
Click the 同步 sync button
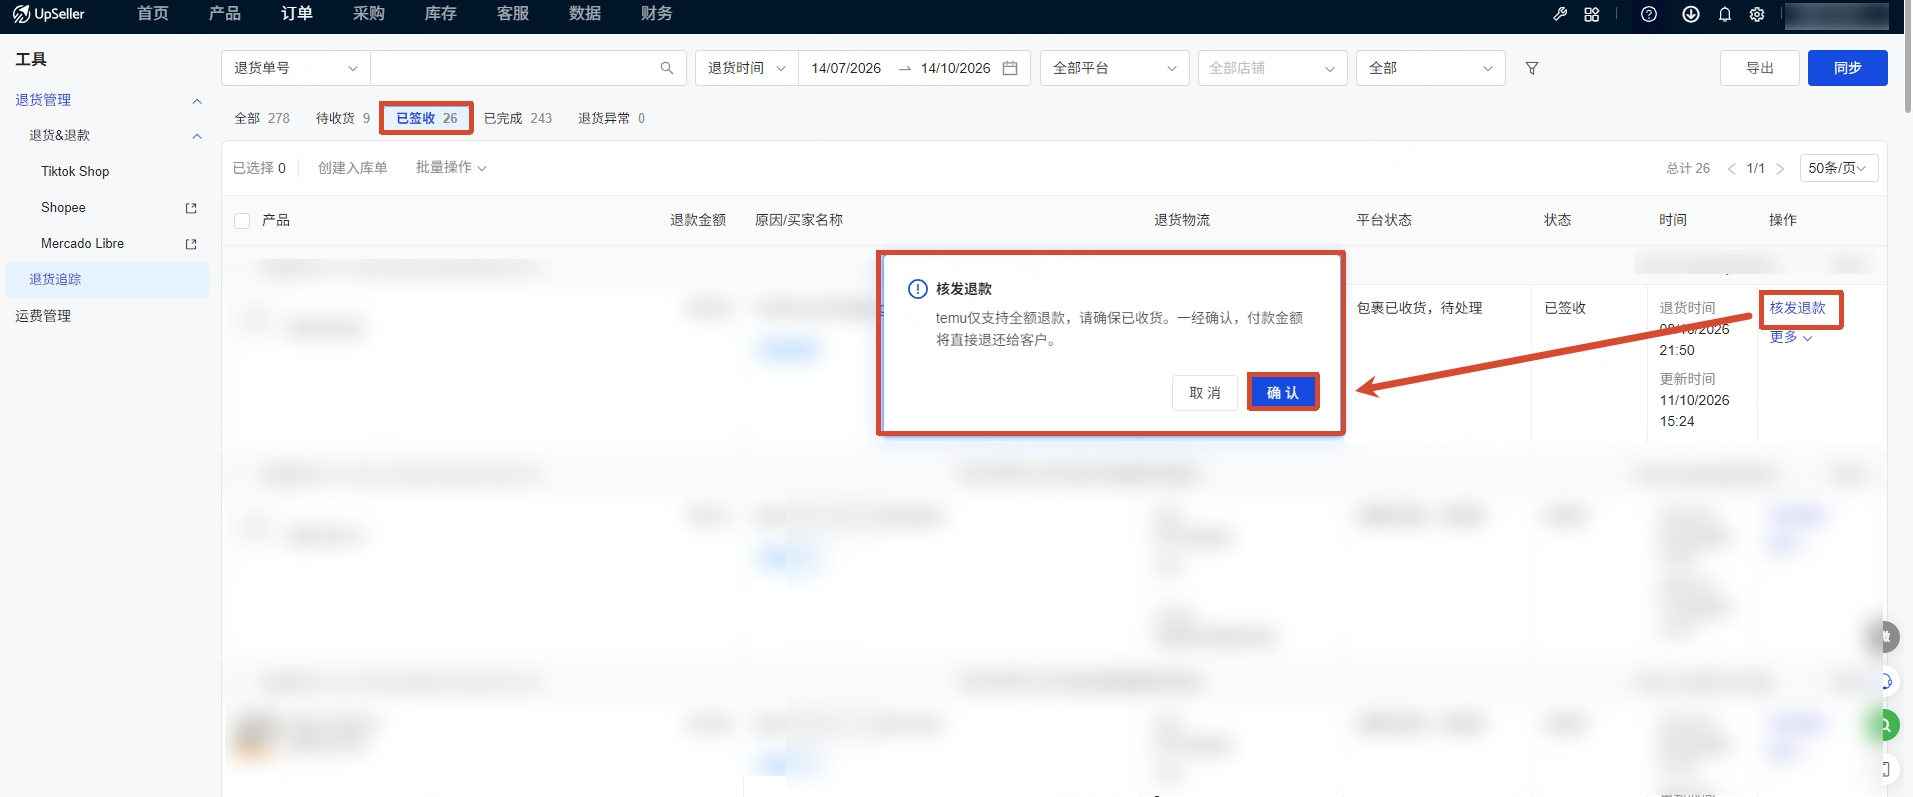[x=1848, y=68]
